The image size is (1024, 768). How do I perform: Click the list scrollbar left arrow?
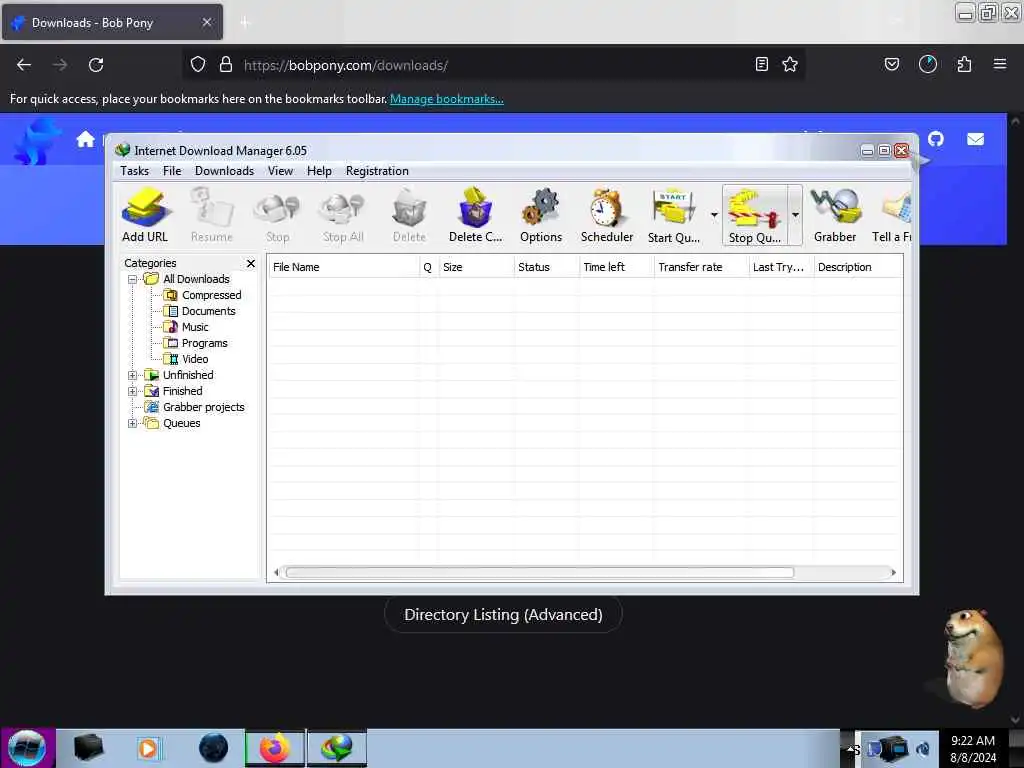point(276,573)
